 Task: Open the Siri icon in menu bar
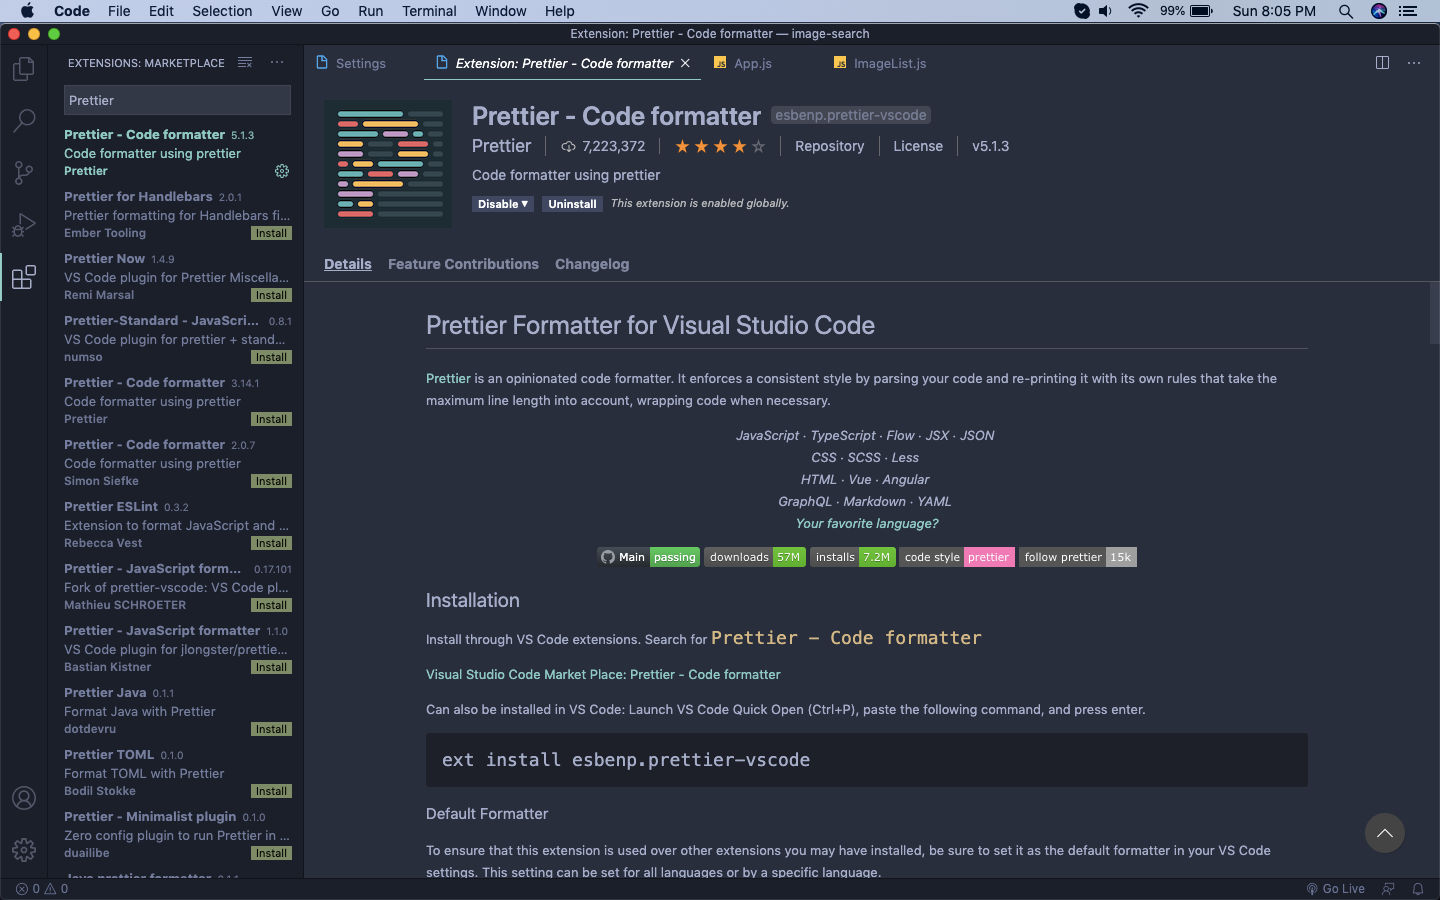1379,11
